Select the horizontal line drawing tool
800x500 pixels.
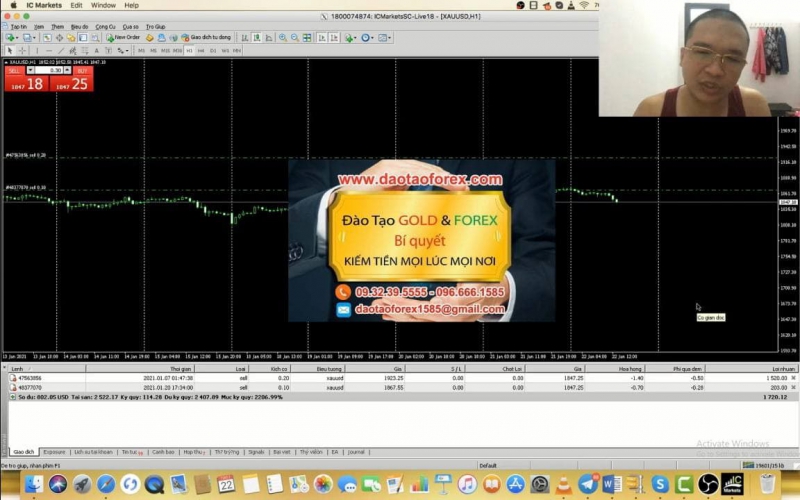click(49, 51)
